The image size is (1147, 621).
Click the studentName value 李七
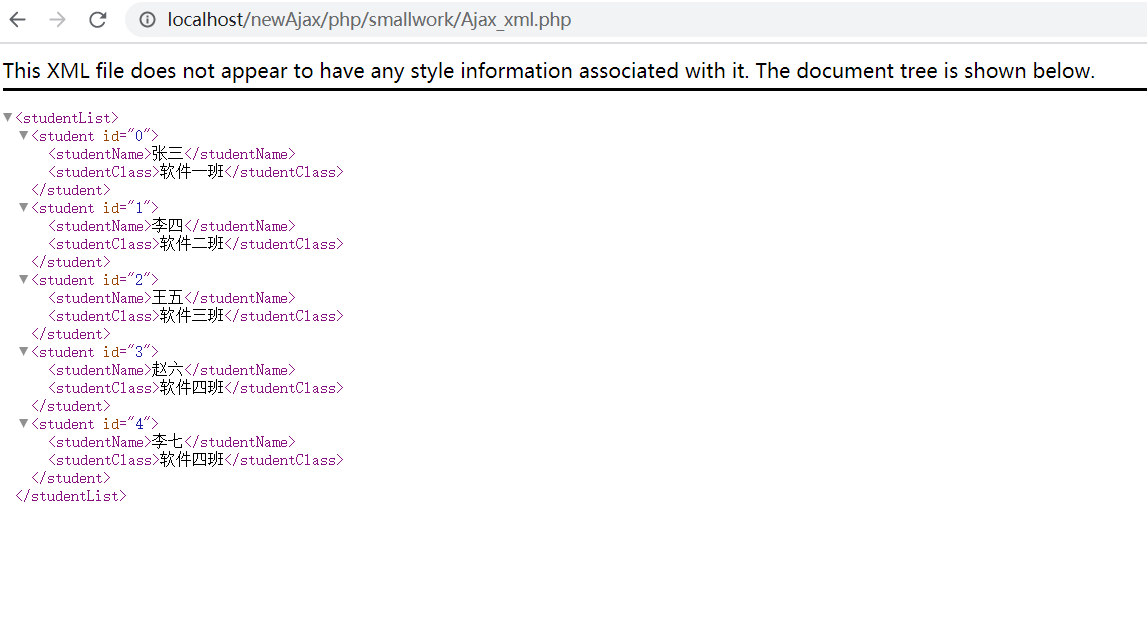pyautogui.click(x=168, y=442)
